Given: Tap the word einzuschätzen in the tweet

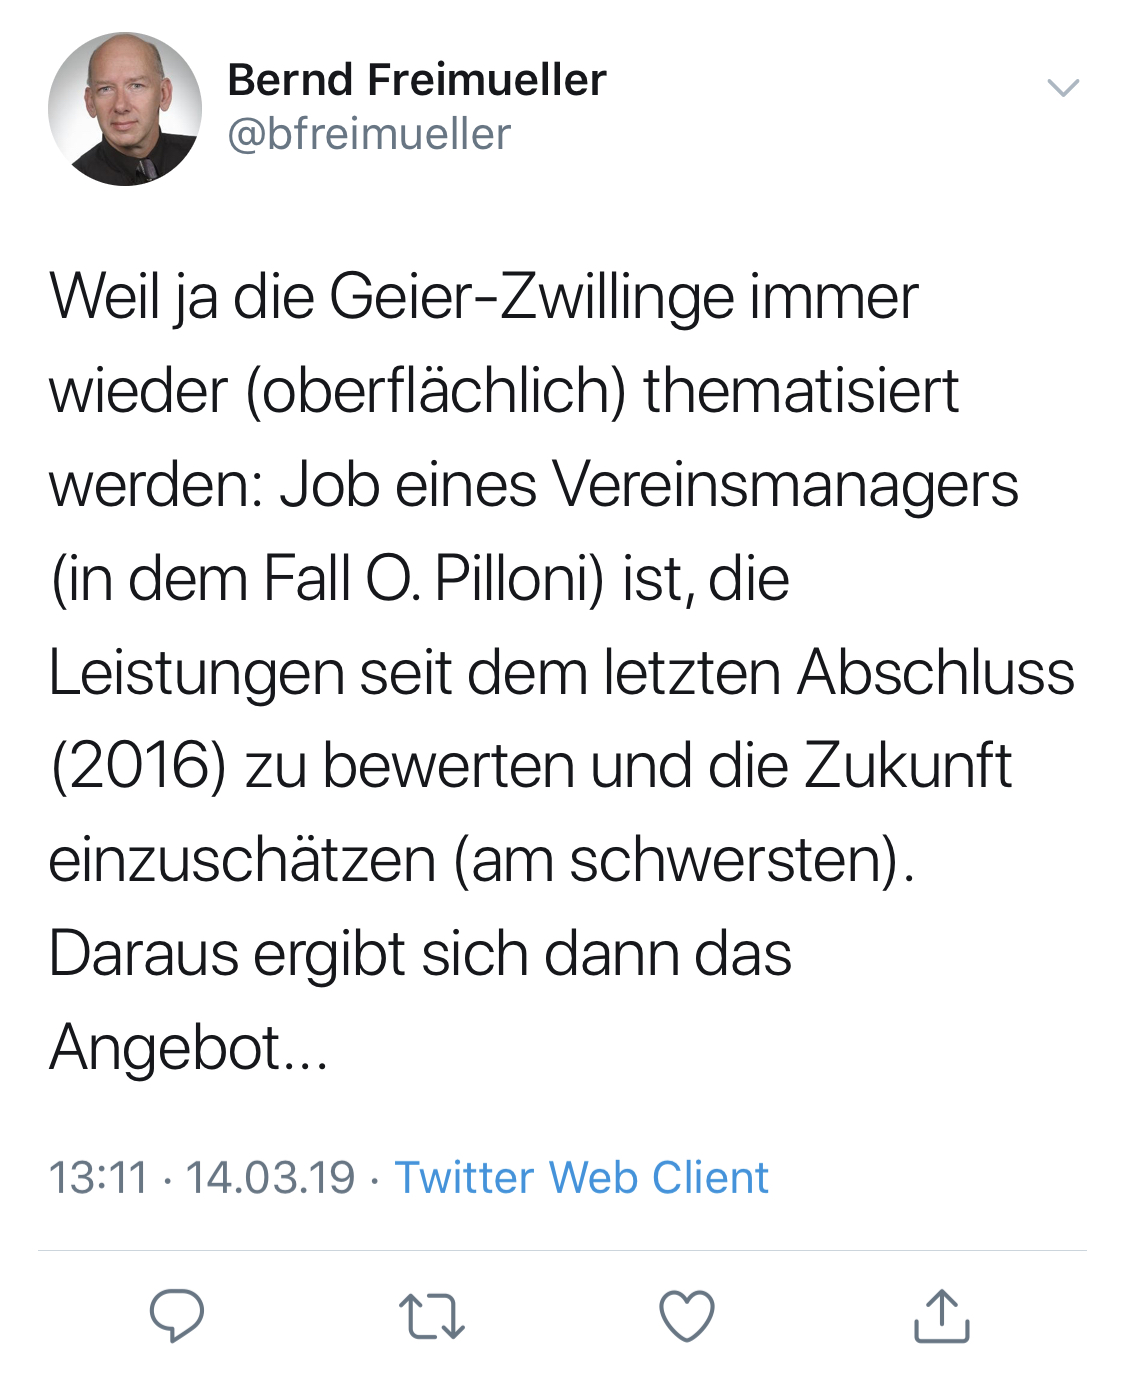Looking at the screenshot, I should (x=241, y=860).
